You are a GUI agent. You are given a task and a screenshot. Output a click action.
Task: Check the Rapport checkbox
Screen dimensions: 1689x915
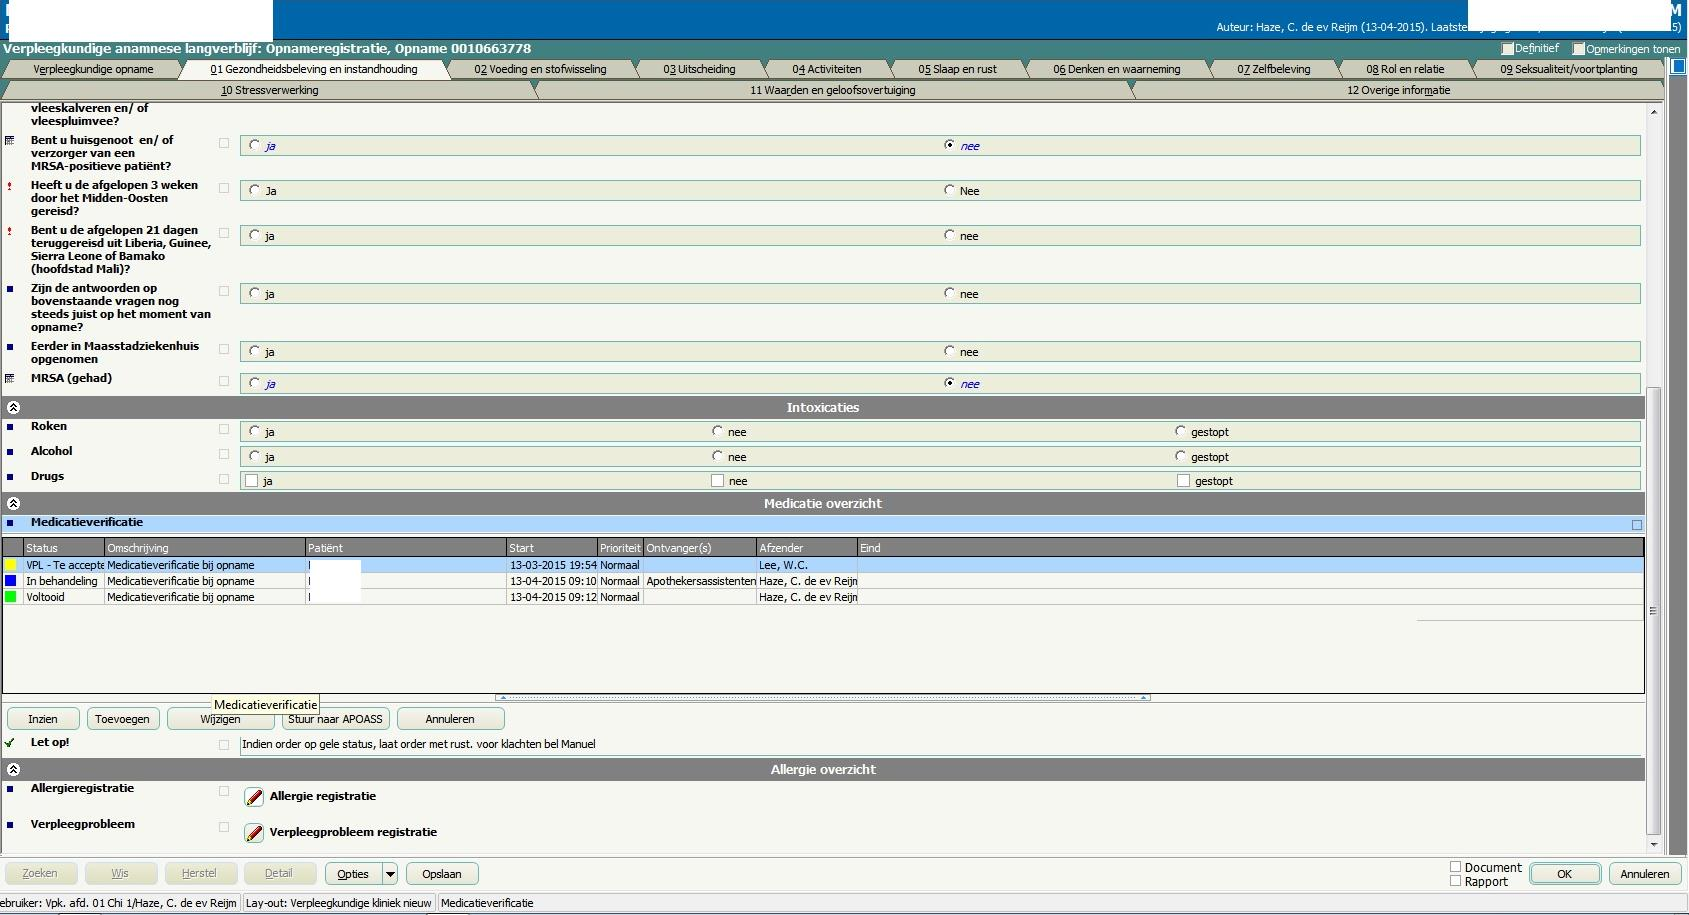coord(1456,881)
